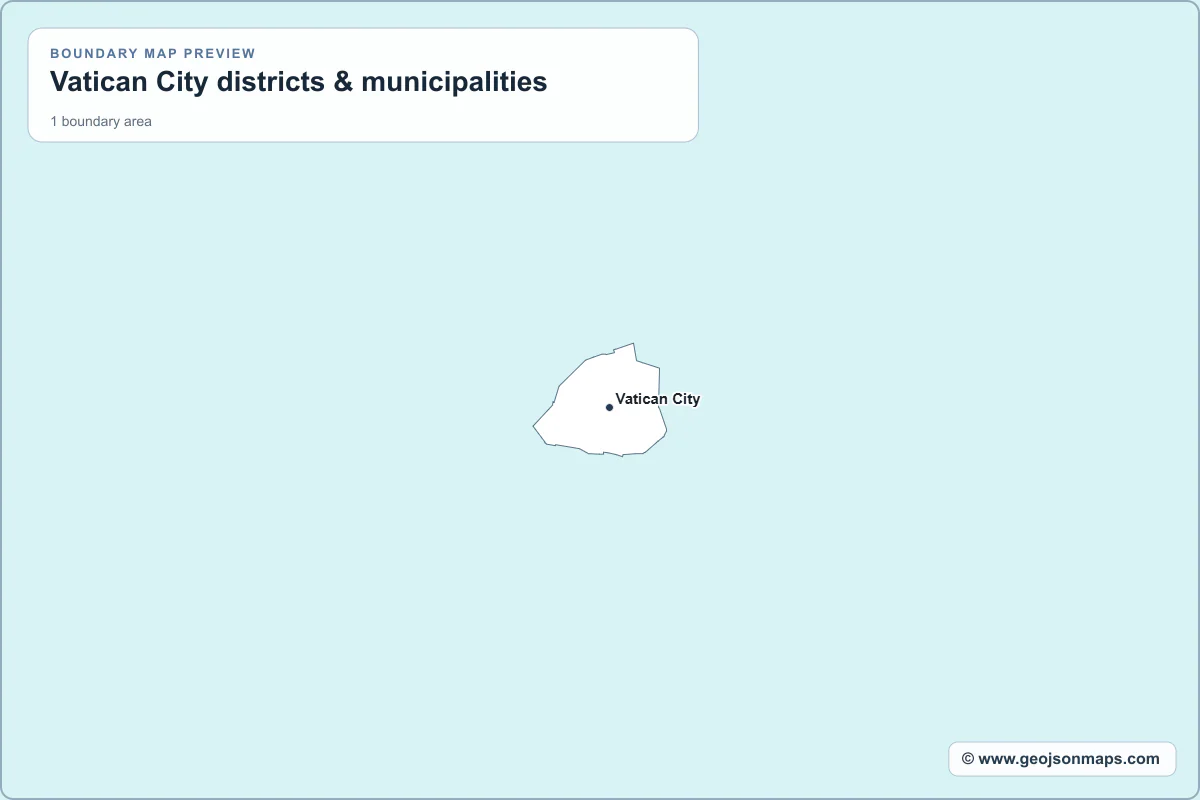The image size is (1200, 800).
Task: Click the Vatican City center point marker
Action: (x=609, y=407)
